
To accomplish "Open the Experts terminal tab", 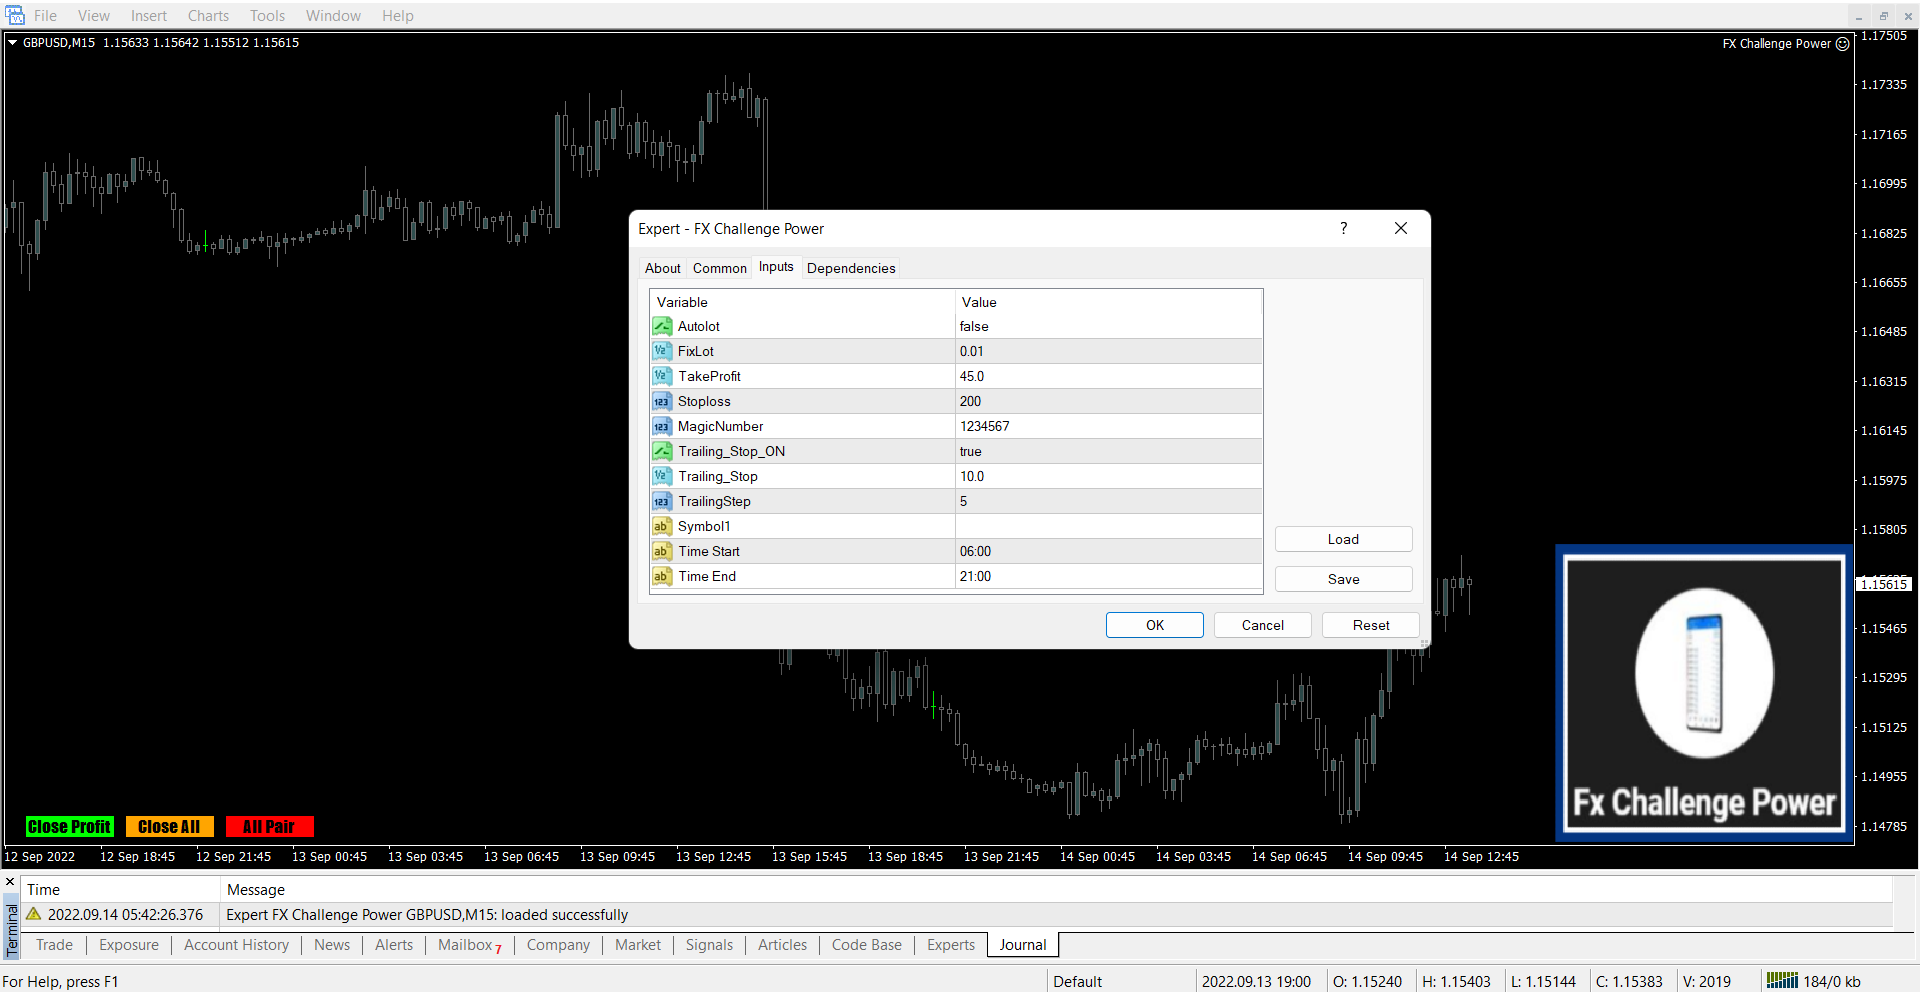I will 950,945.
